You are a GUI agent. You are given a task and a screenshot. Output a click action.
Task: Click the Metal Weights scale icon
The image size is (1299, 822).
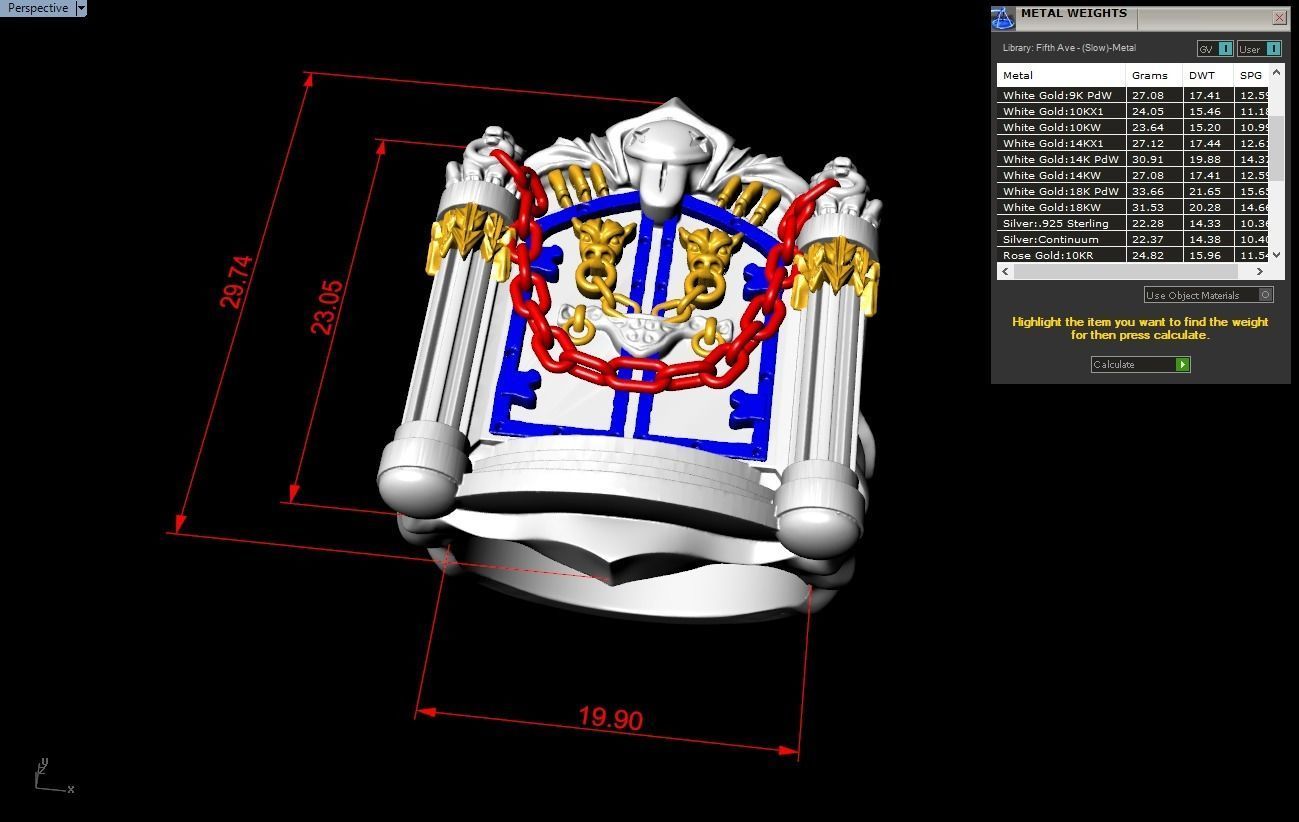coord(1003,18)
